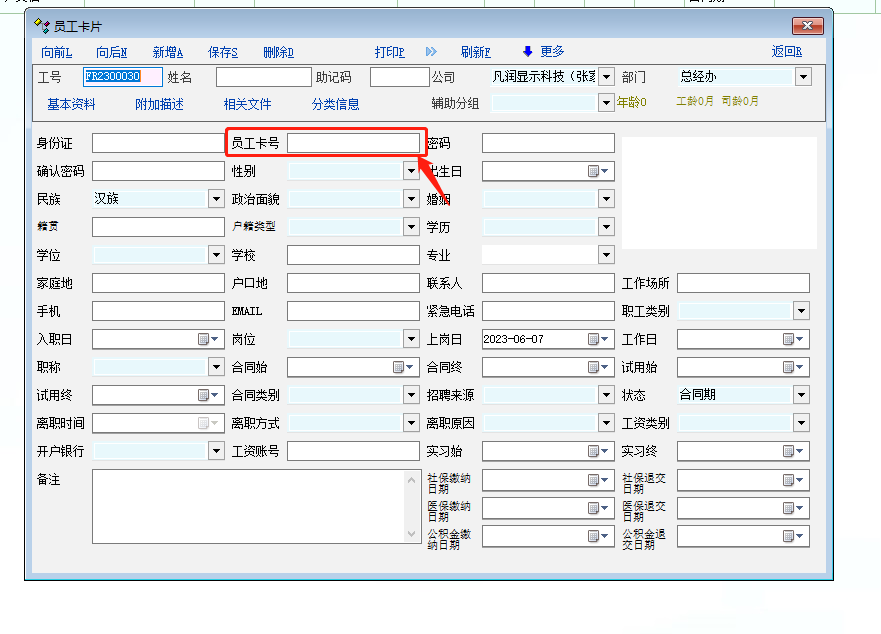This screenshot has height=634, width=881.
Task: Click the 保存 button in toolbar
Action: (222, 52)
